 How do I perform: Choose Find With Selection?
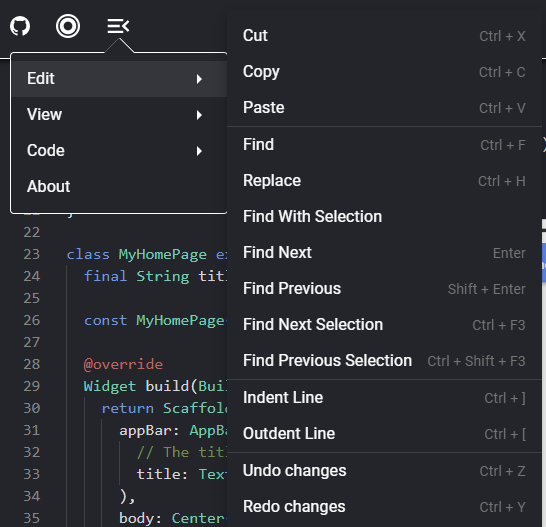(x=384, y=217)
